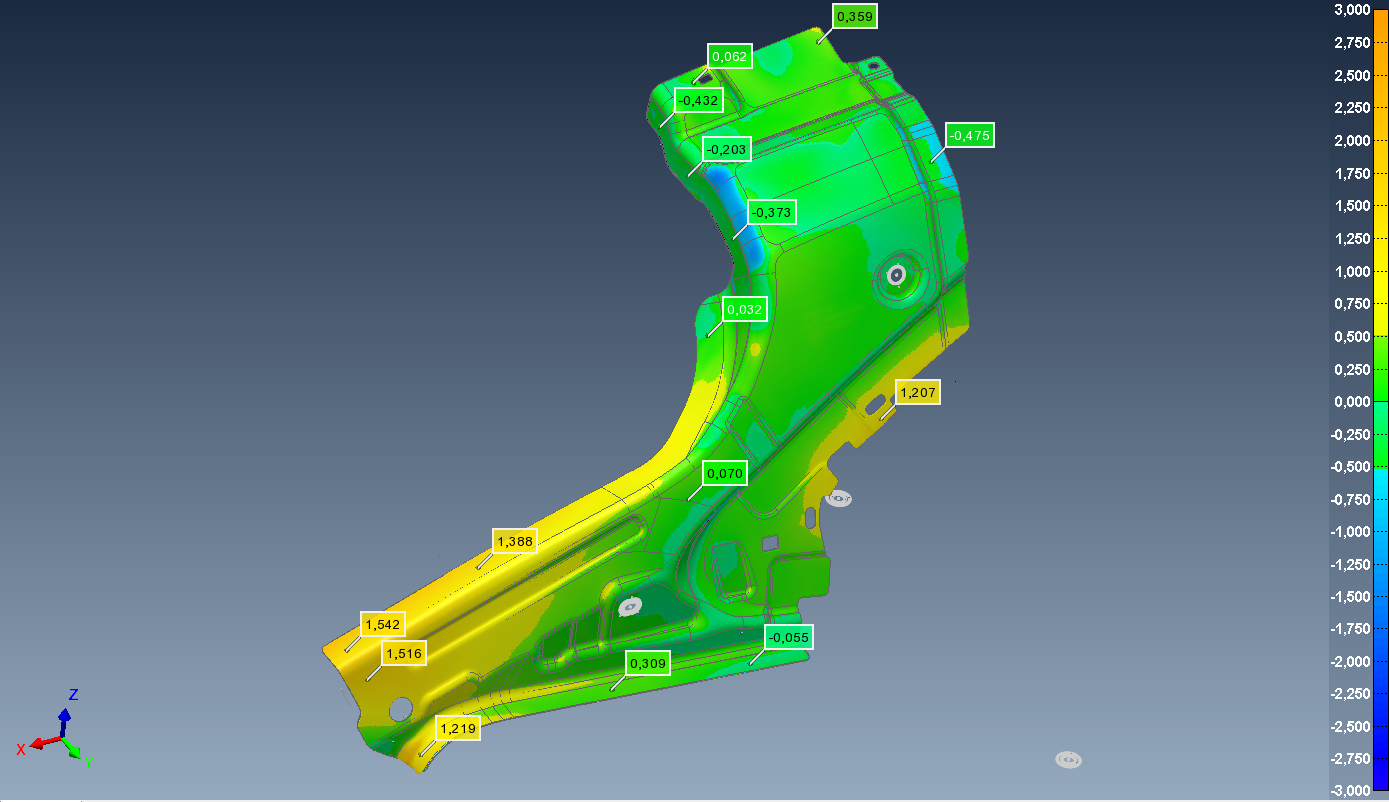
Task: Select the -0,475 annotation flag
Action: (x=969, y=135)
